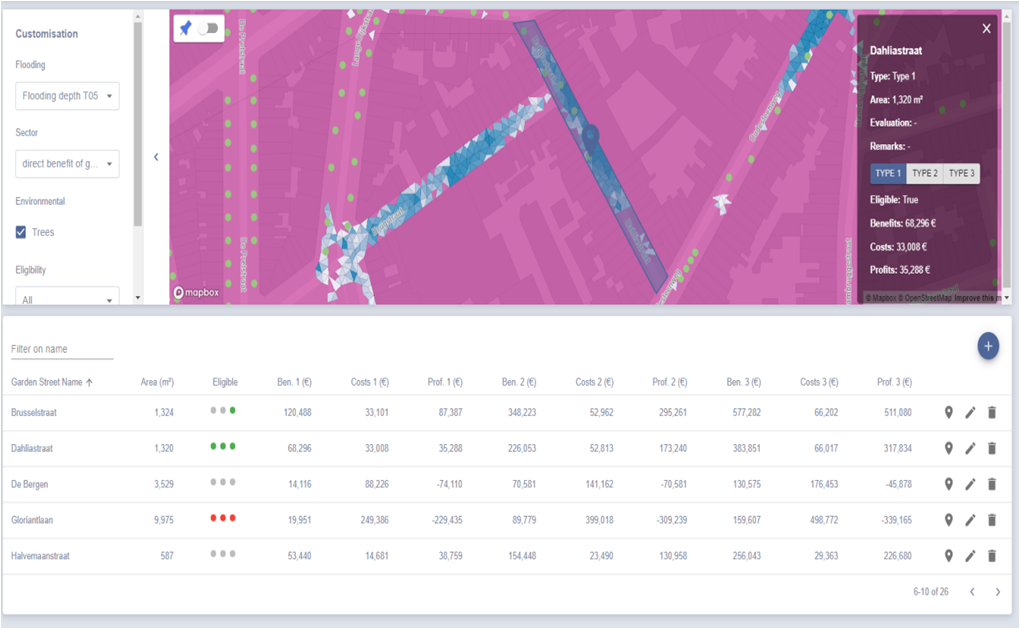Sort by Garden Street Name column
The image size is (1020, 629).
click(47, 382)
